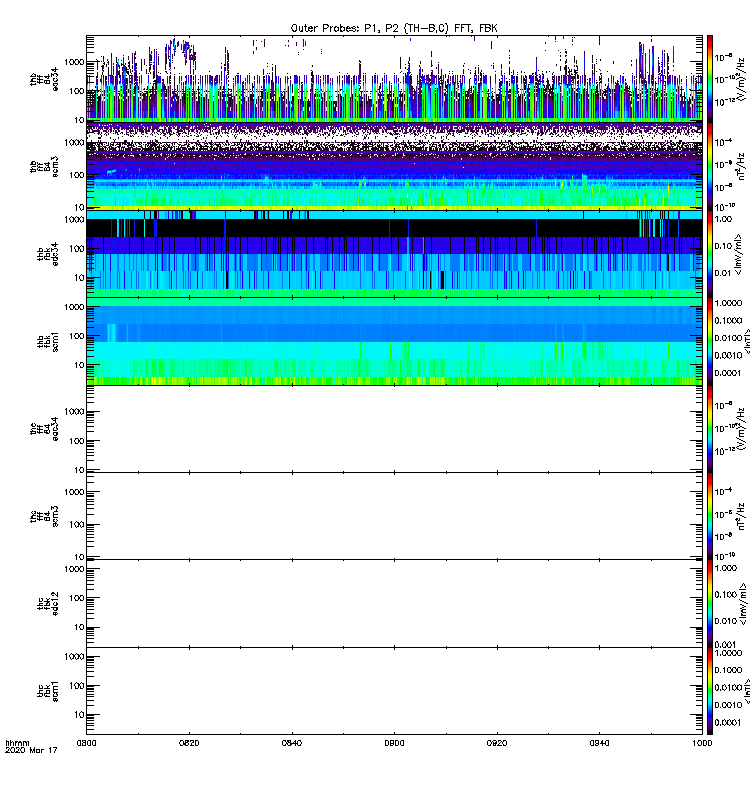Click the thb fbk edc34 mV/m color bar
Viewport: 750px width, 800px height.
pos(710,254)
